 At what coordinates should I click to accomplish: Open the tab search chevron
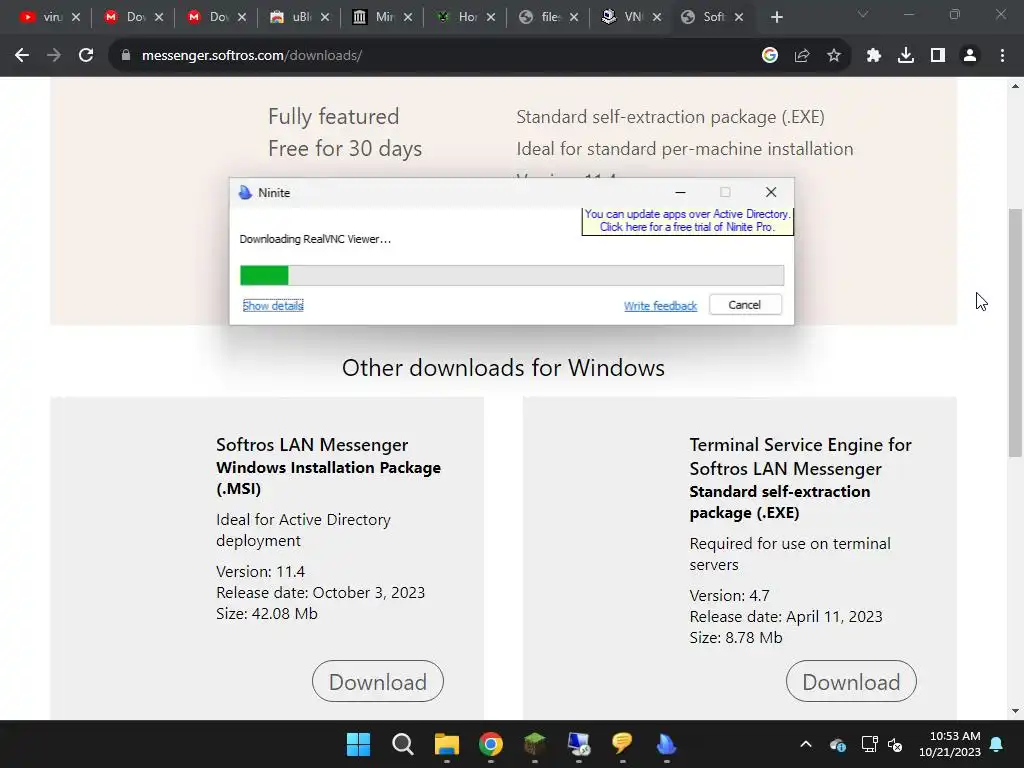pos(863,14)
